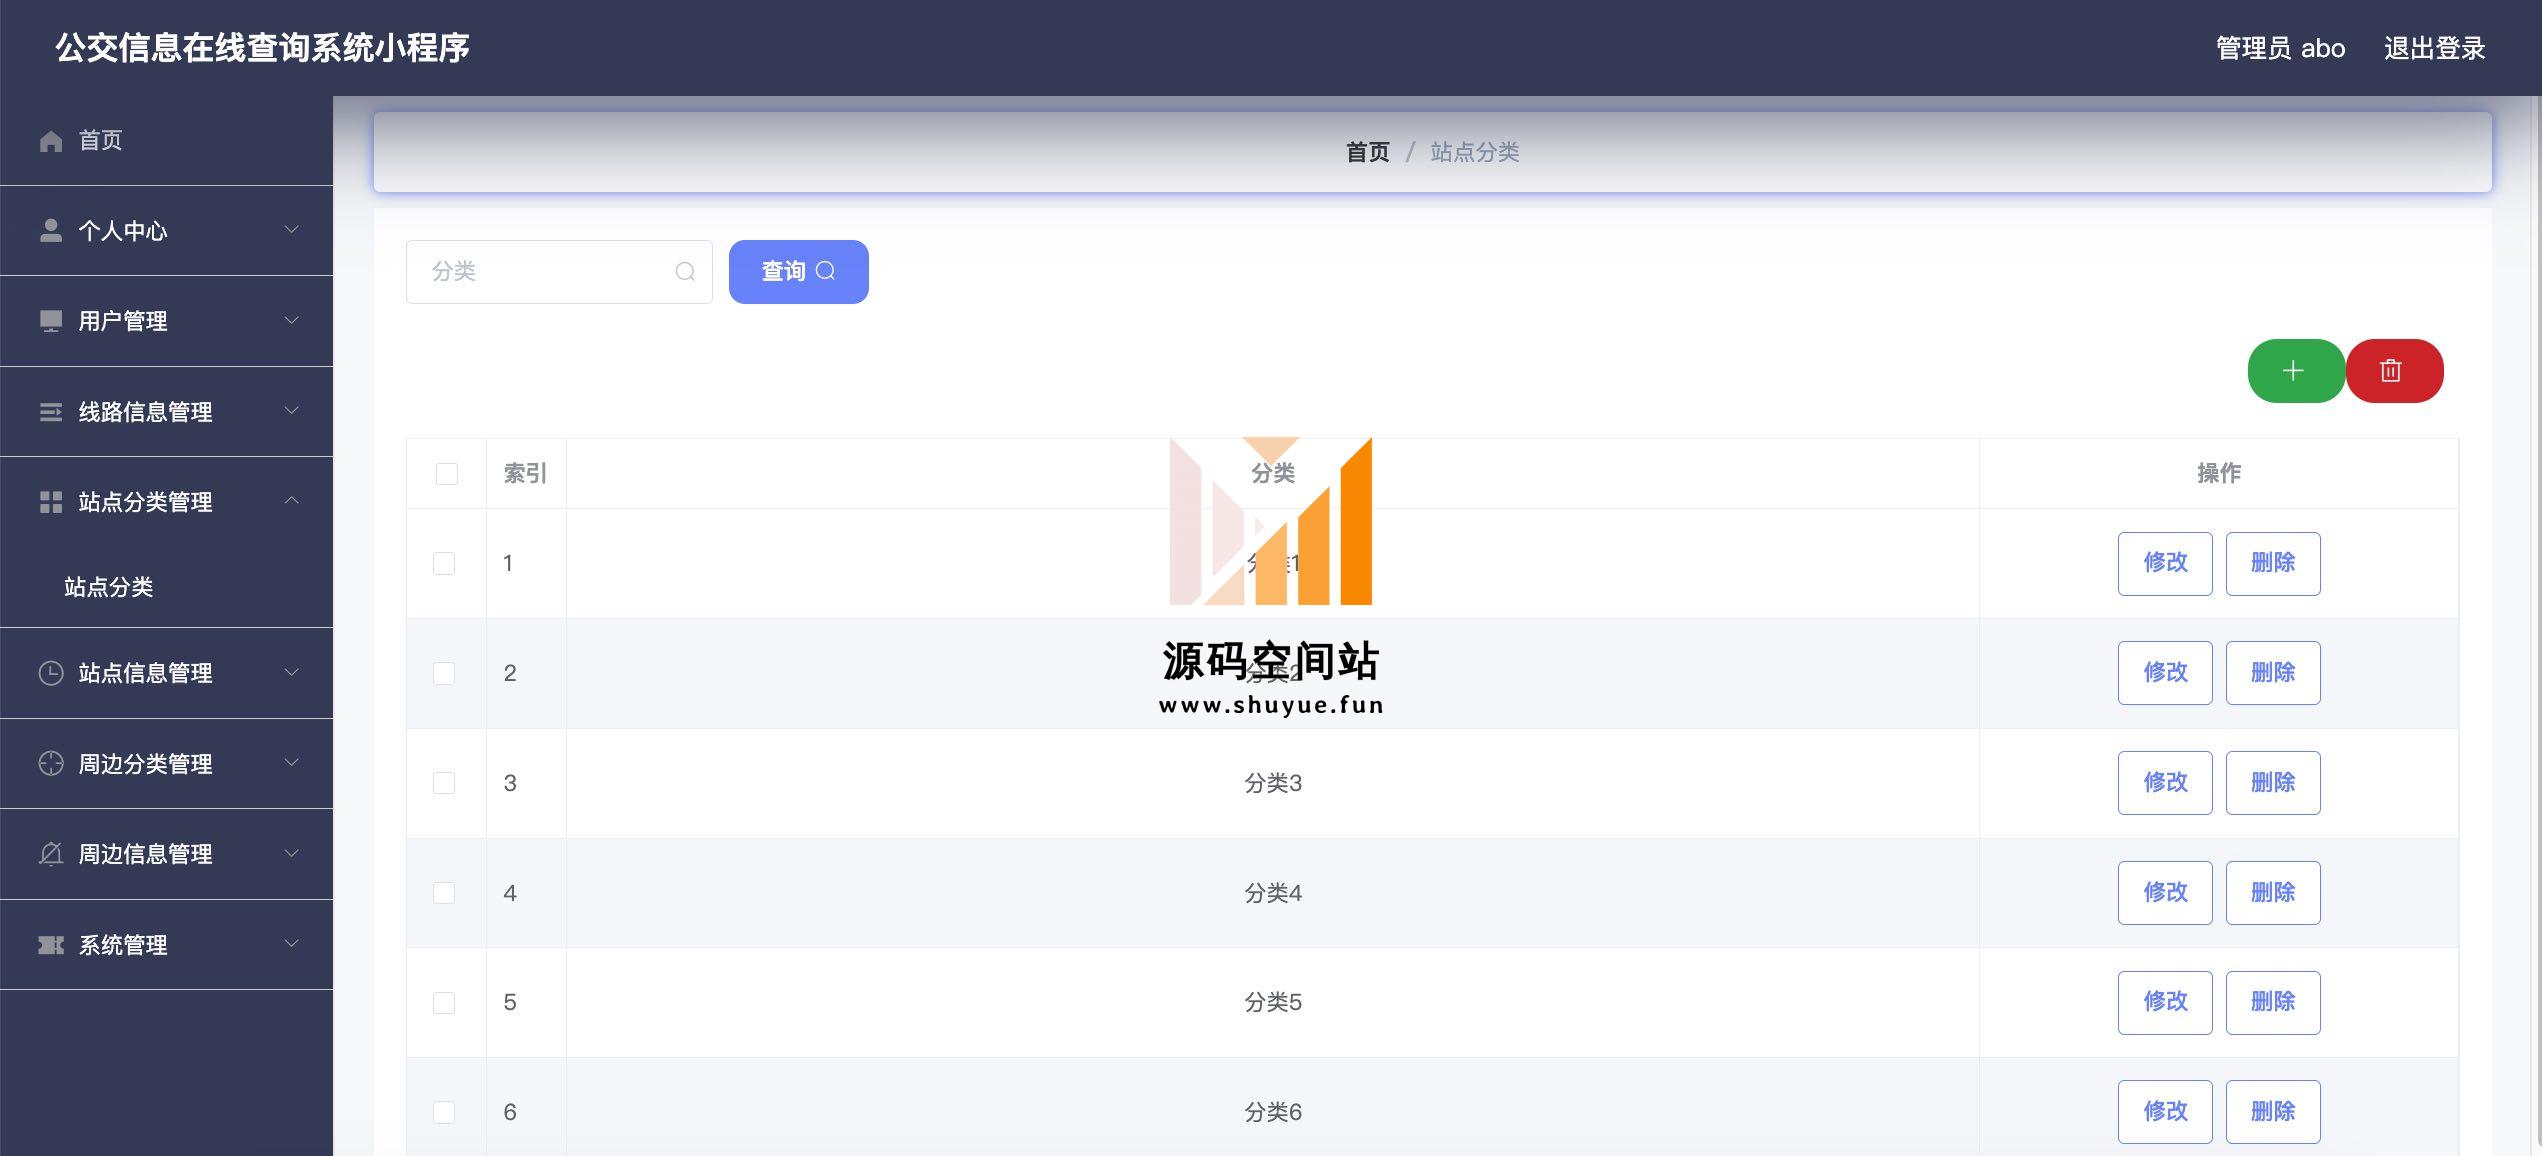Expand the 站点信息管理 chevron
Image resolution: width=2542 pixels, height=1156 pixels.
[292, 672]
